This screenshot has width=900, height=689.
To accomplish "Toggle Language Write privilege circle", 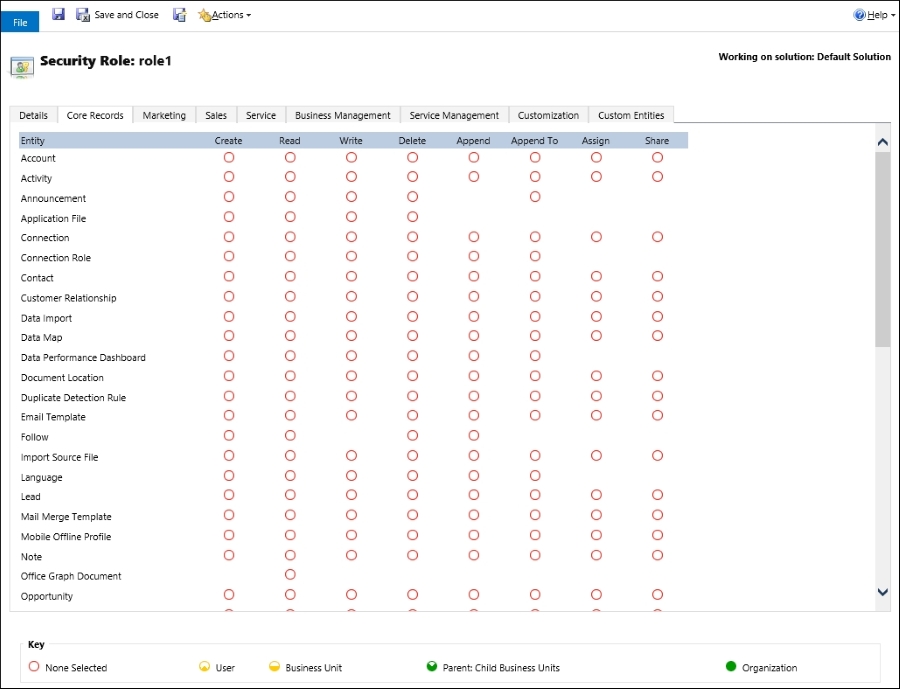I will point(351,475).
